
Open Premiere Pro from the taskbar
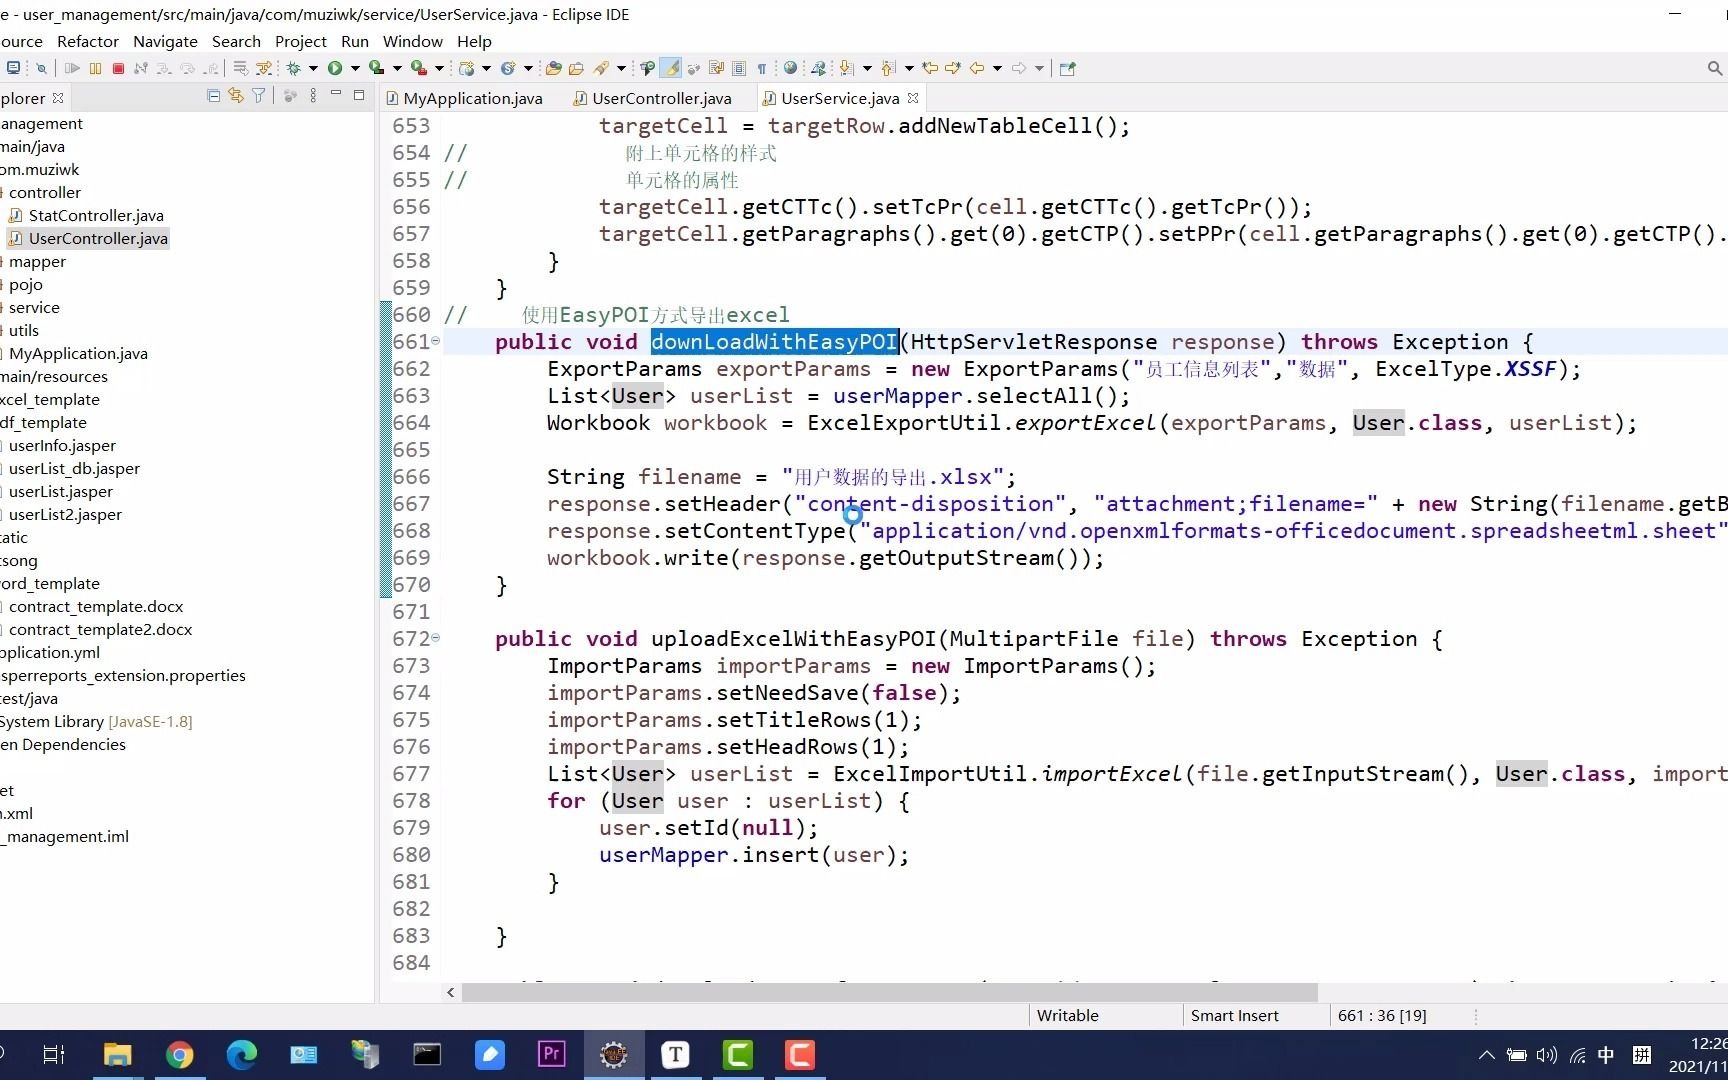point(551,1054)
